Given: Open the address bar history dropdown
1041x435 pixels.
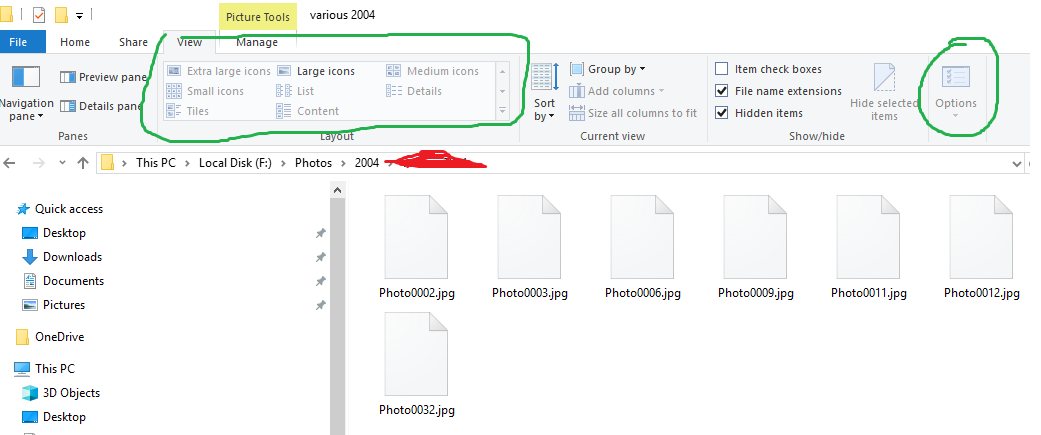Looking at the screenshot, I should click(x=1016, y=163).
